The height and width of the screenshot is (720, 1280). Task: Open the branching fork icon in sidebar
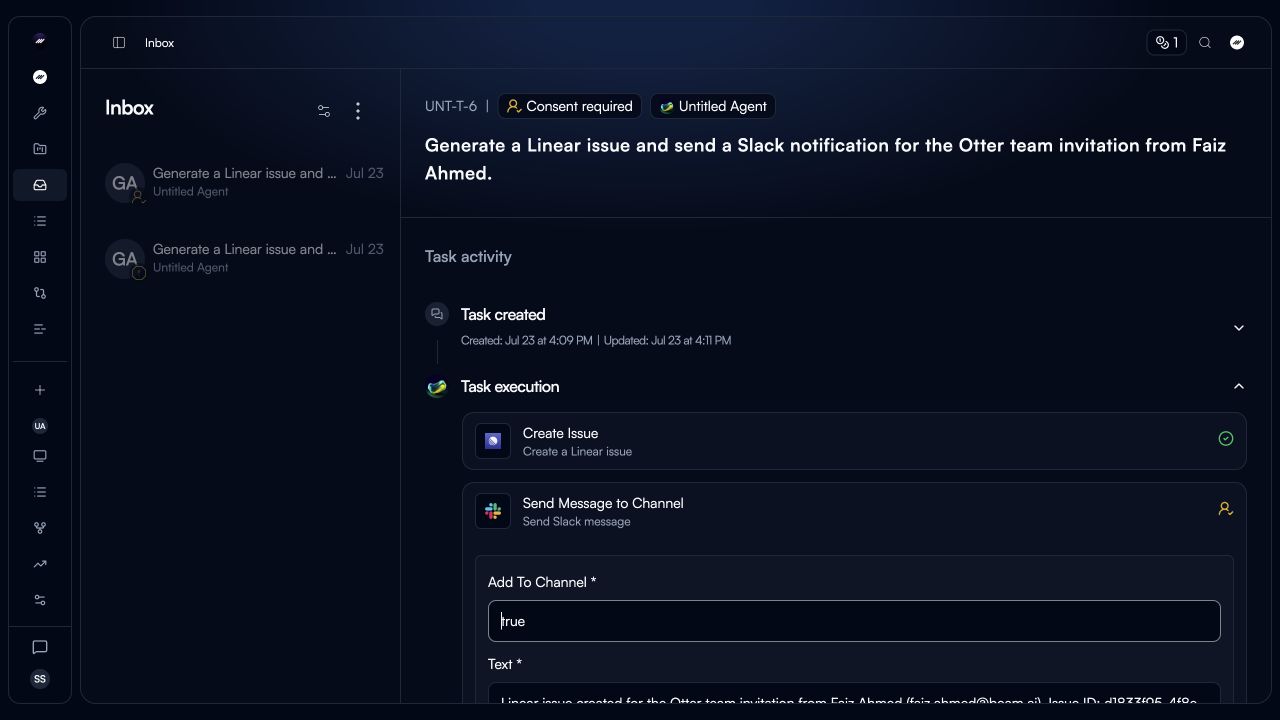pos(40,528)
